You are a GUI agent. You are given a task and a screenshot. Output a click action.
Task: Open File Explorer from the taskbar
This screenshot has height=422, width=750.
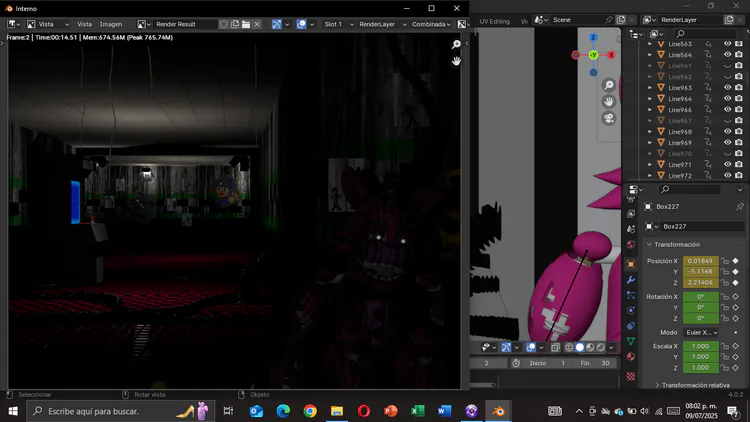(337, 411)
